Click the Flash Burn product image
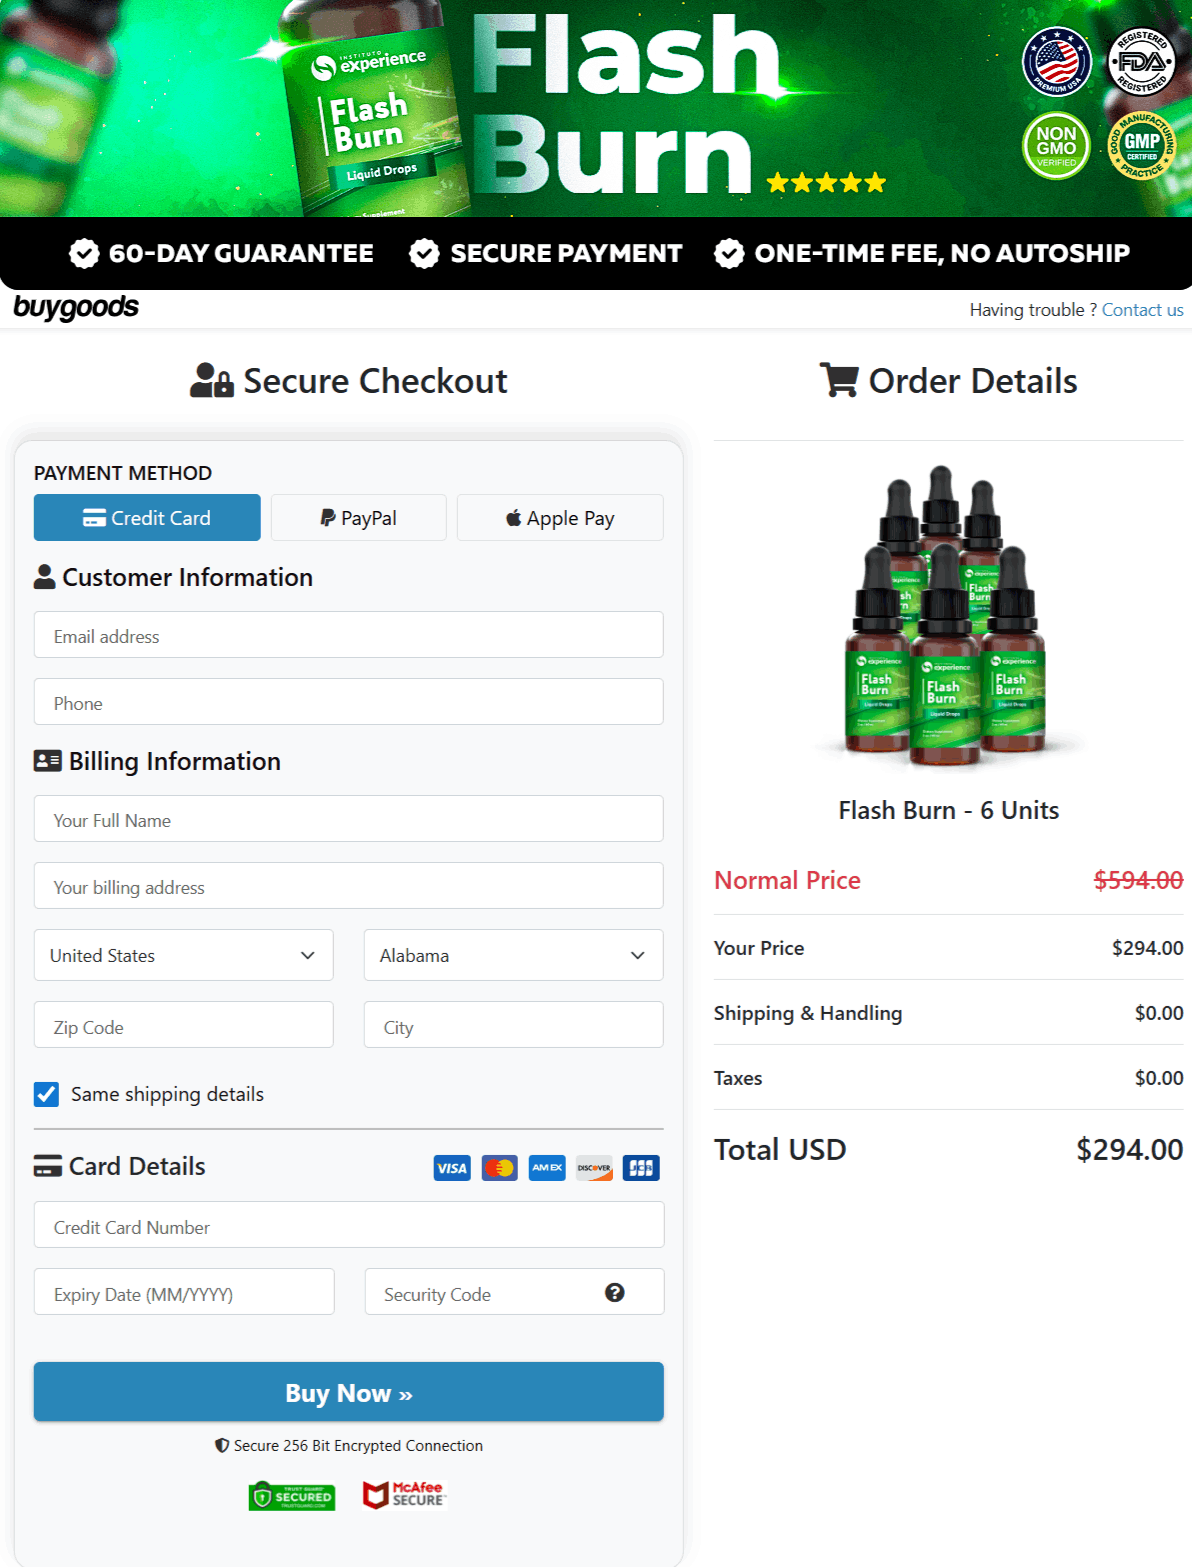 (948, 615)
